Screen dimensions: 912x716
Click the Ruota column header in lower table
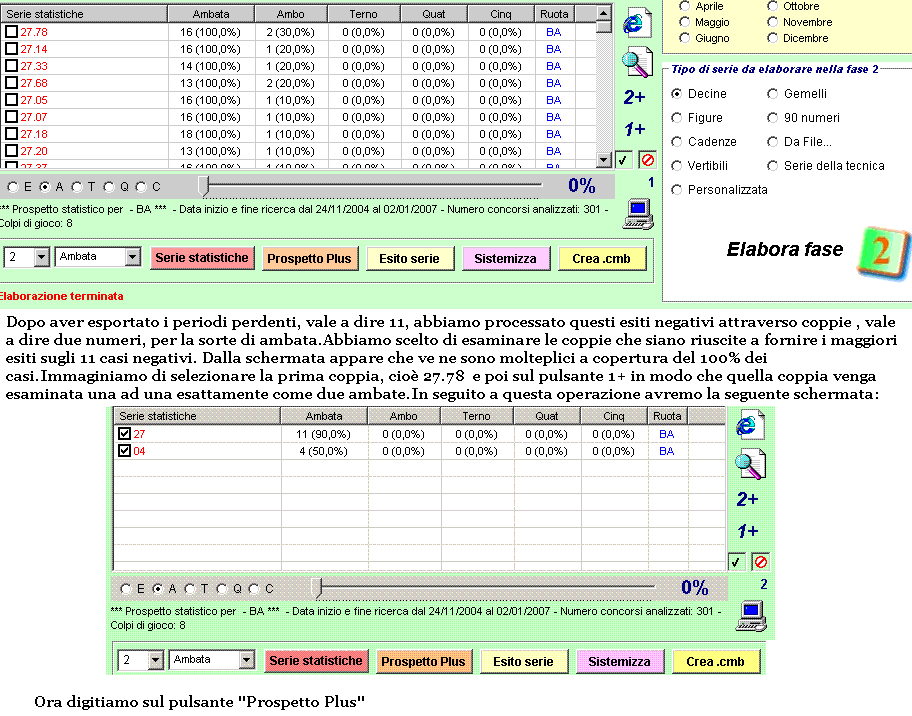click(x=667, y=416)
